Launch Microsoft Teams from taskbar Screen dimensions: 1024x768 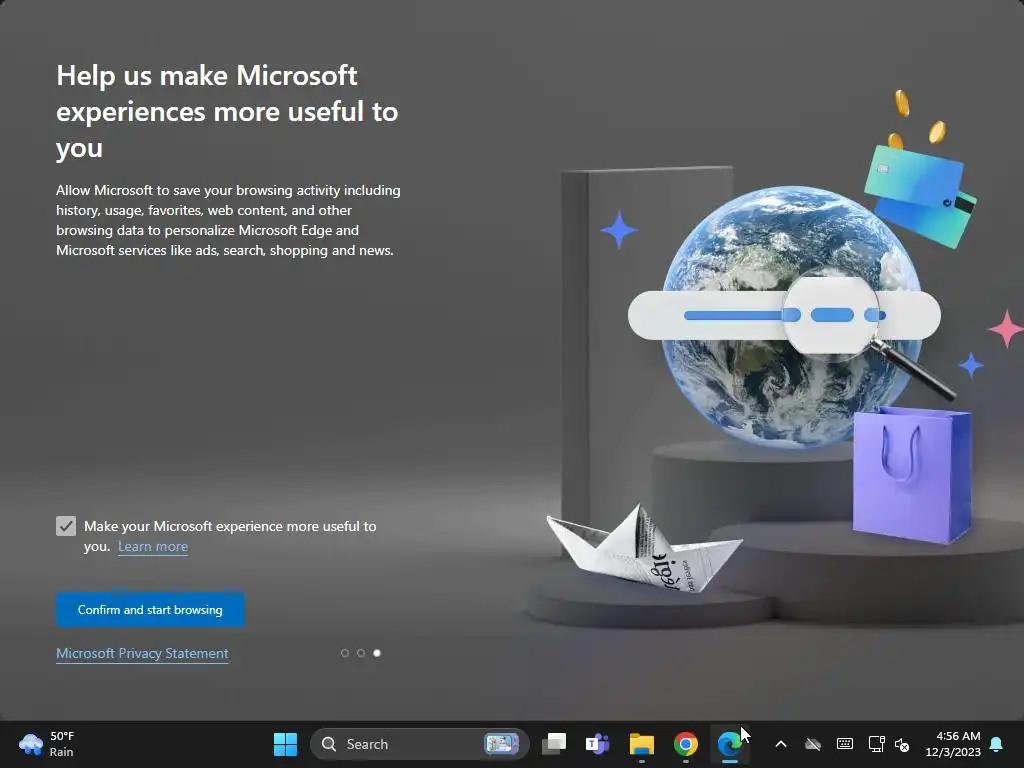[x=598, y=744]
